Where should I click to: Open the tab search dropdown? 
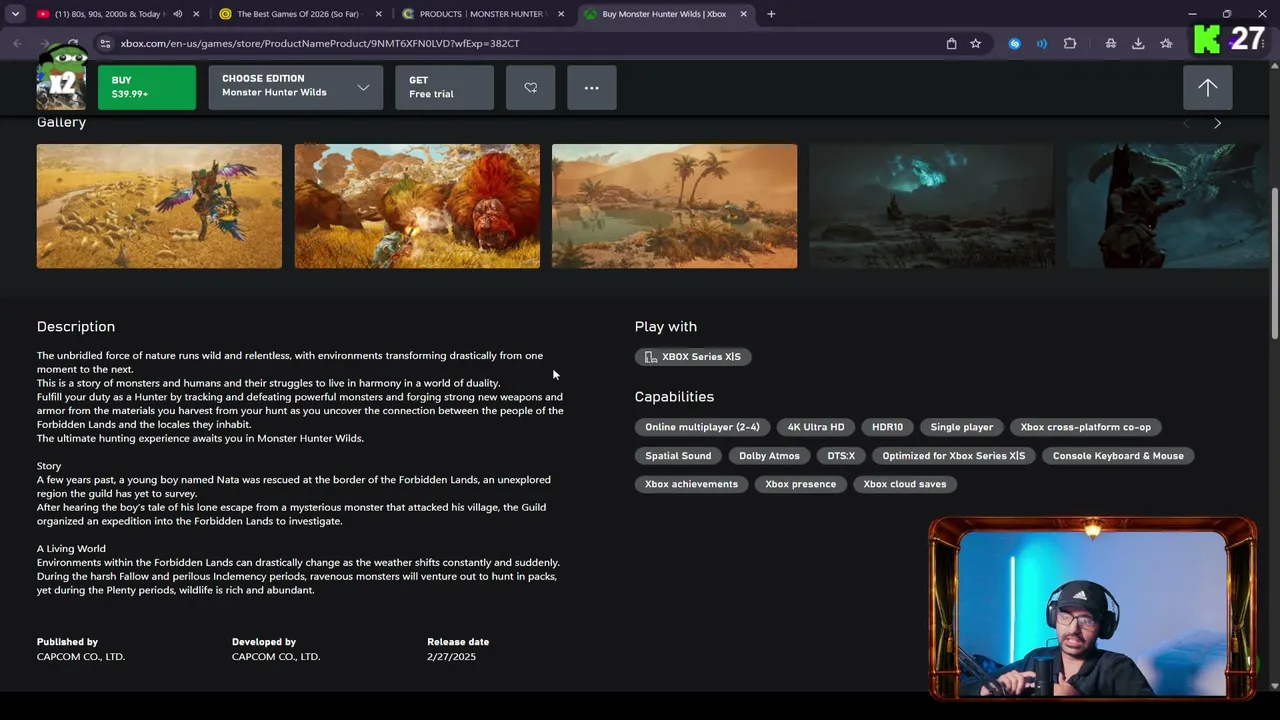coord(15,14)
